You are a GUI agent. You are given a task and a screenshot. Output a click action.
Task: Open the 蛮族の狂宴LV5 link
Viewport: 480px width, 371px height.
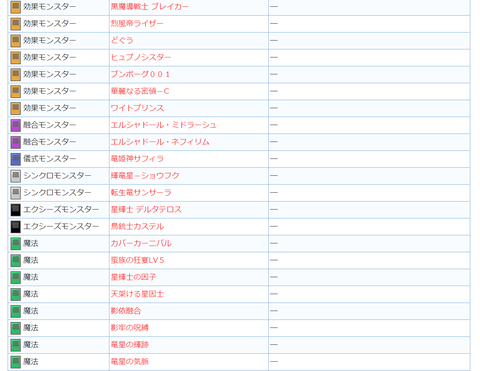(x=138, y=260)
